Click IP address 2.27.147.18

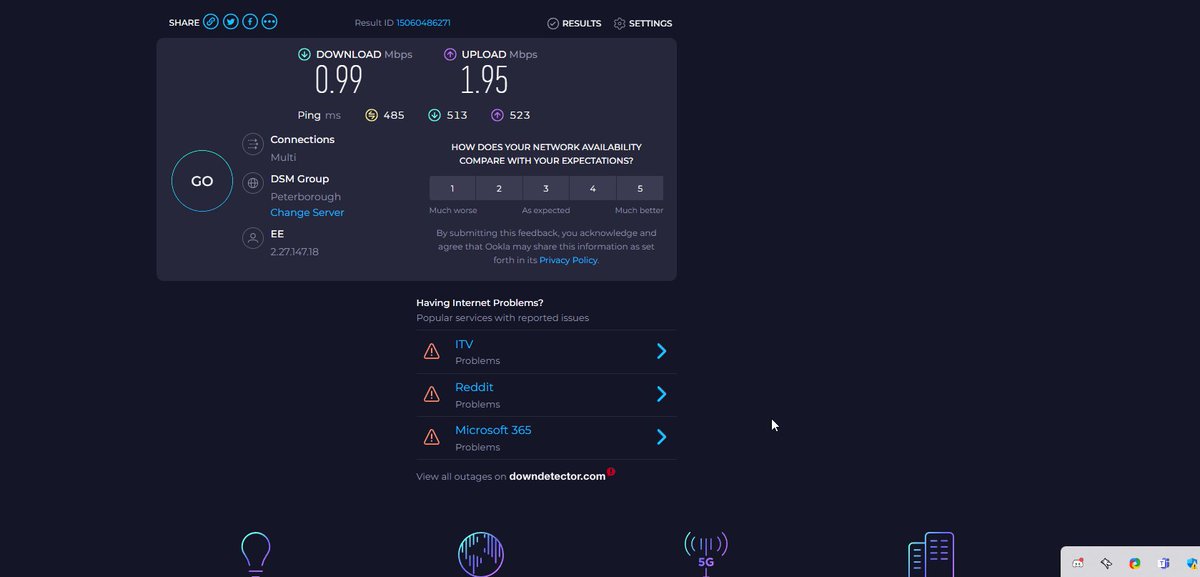point(294,252)
